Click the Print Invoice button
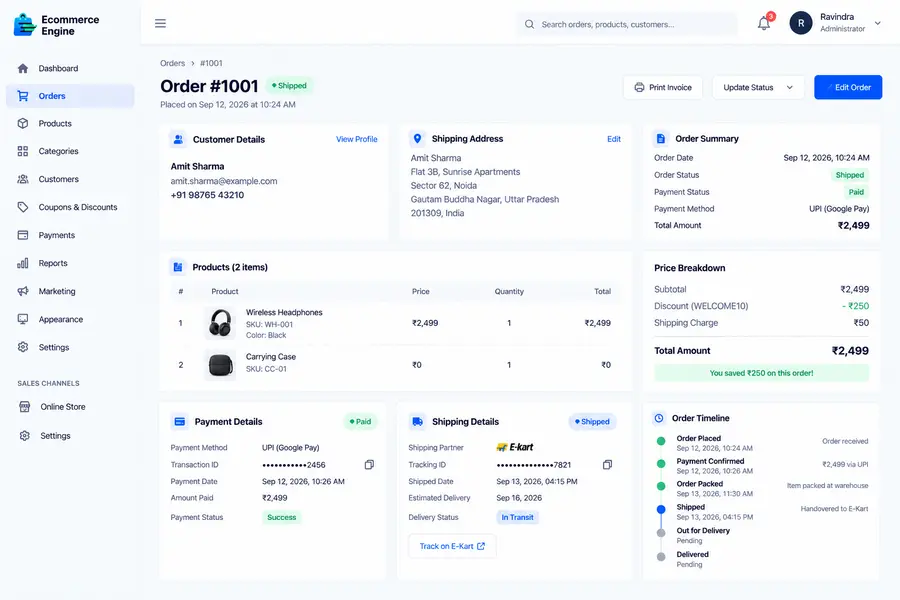 [663, 87]
